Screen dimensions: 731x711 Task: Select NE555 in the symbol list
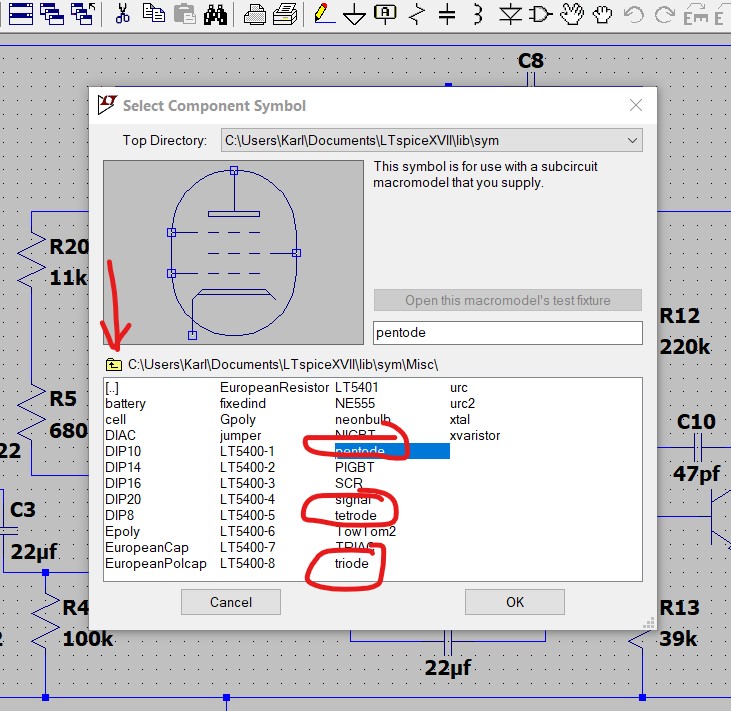[355, 403]
